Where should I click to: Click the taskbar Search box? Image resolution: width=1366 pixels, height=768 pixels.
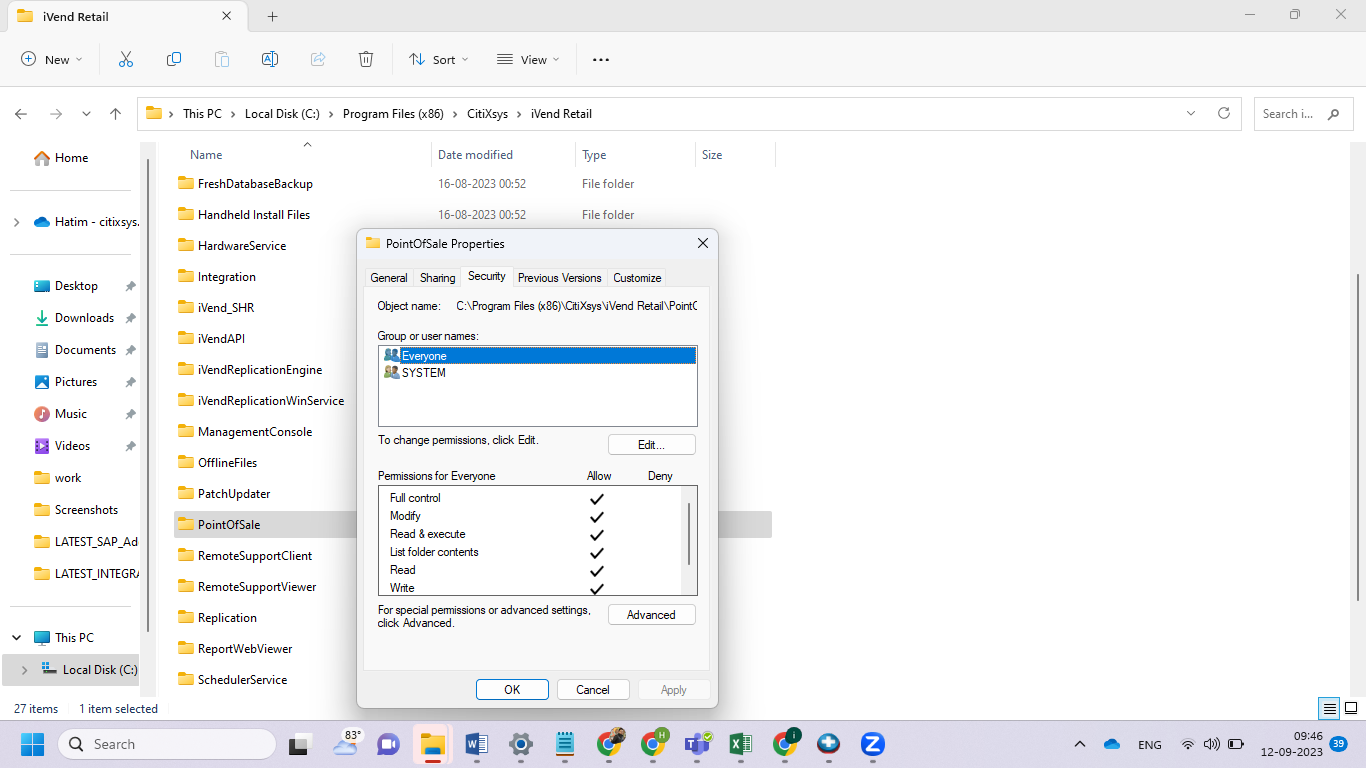167,744
